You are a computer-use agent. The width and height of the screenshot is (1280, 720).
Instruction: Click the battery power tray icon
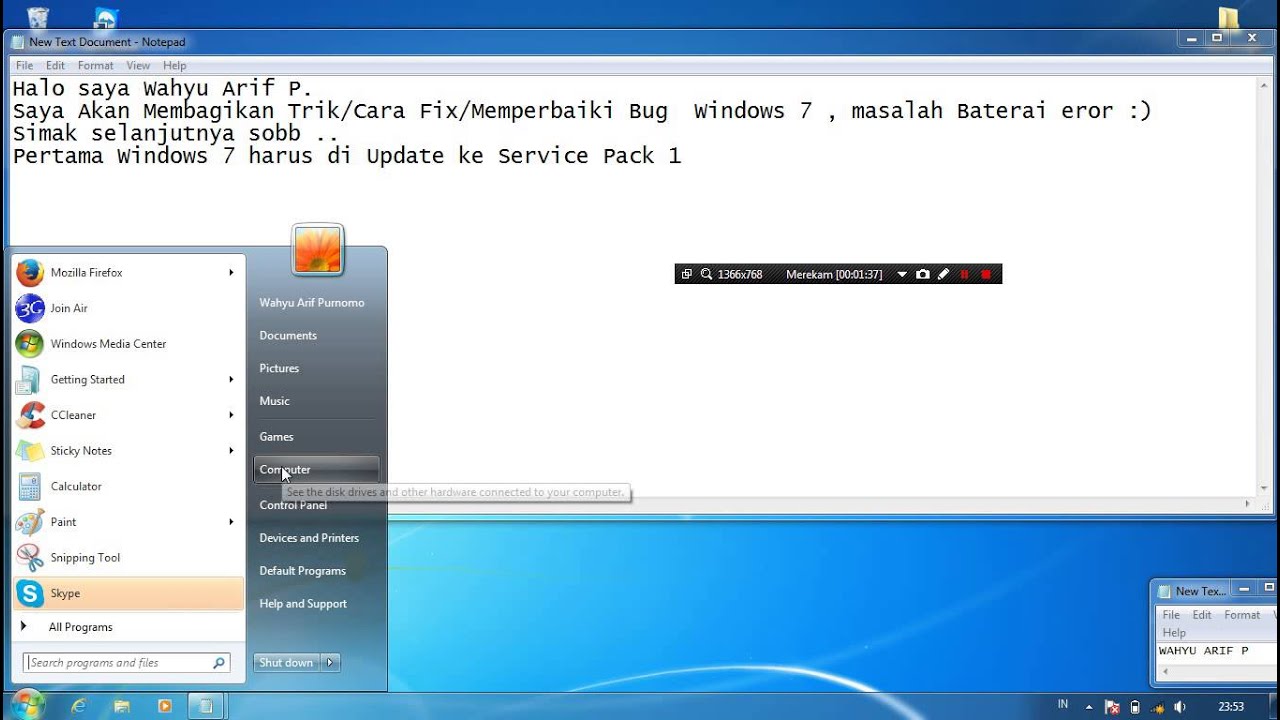1136,707
